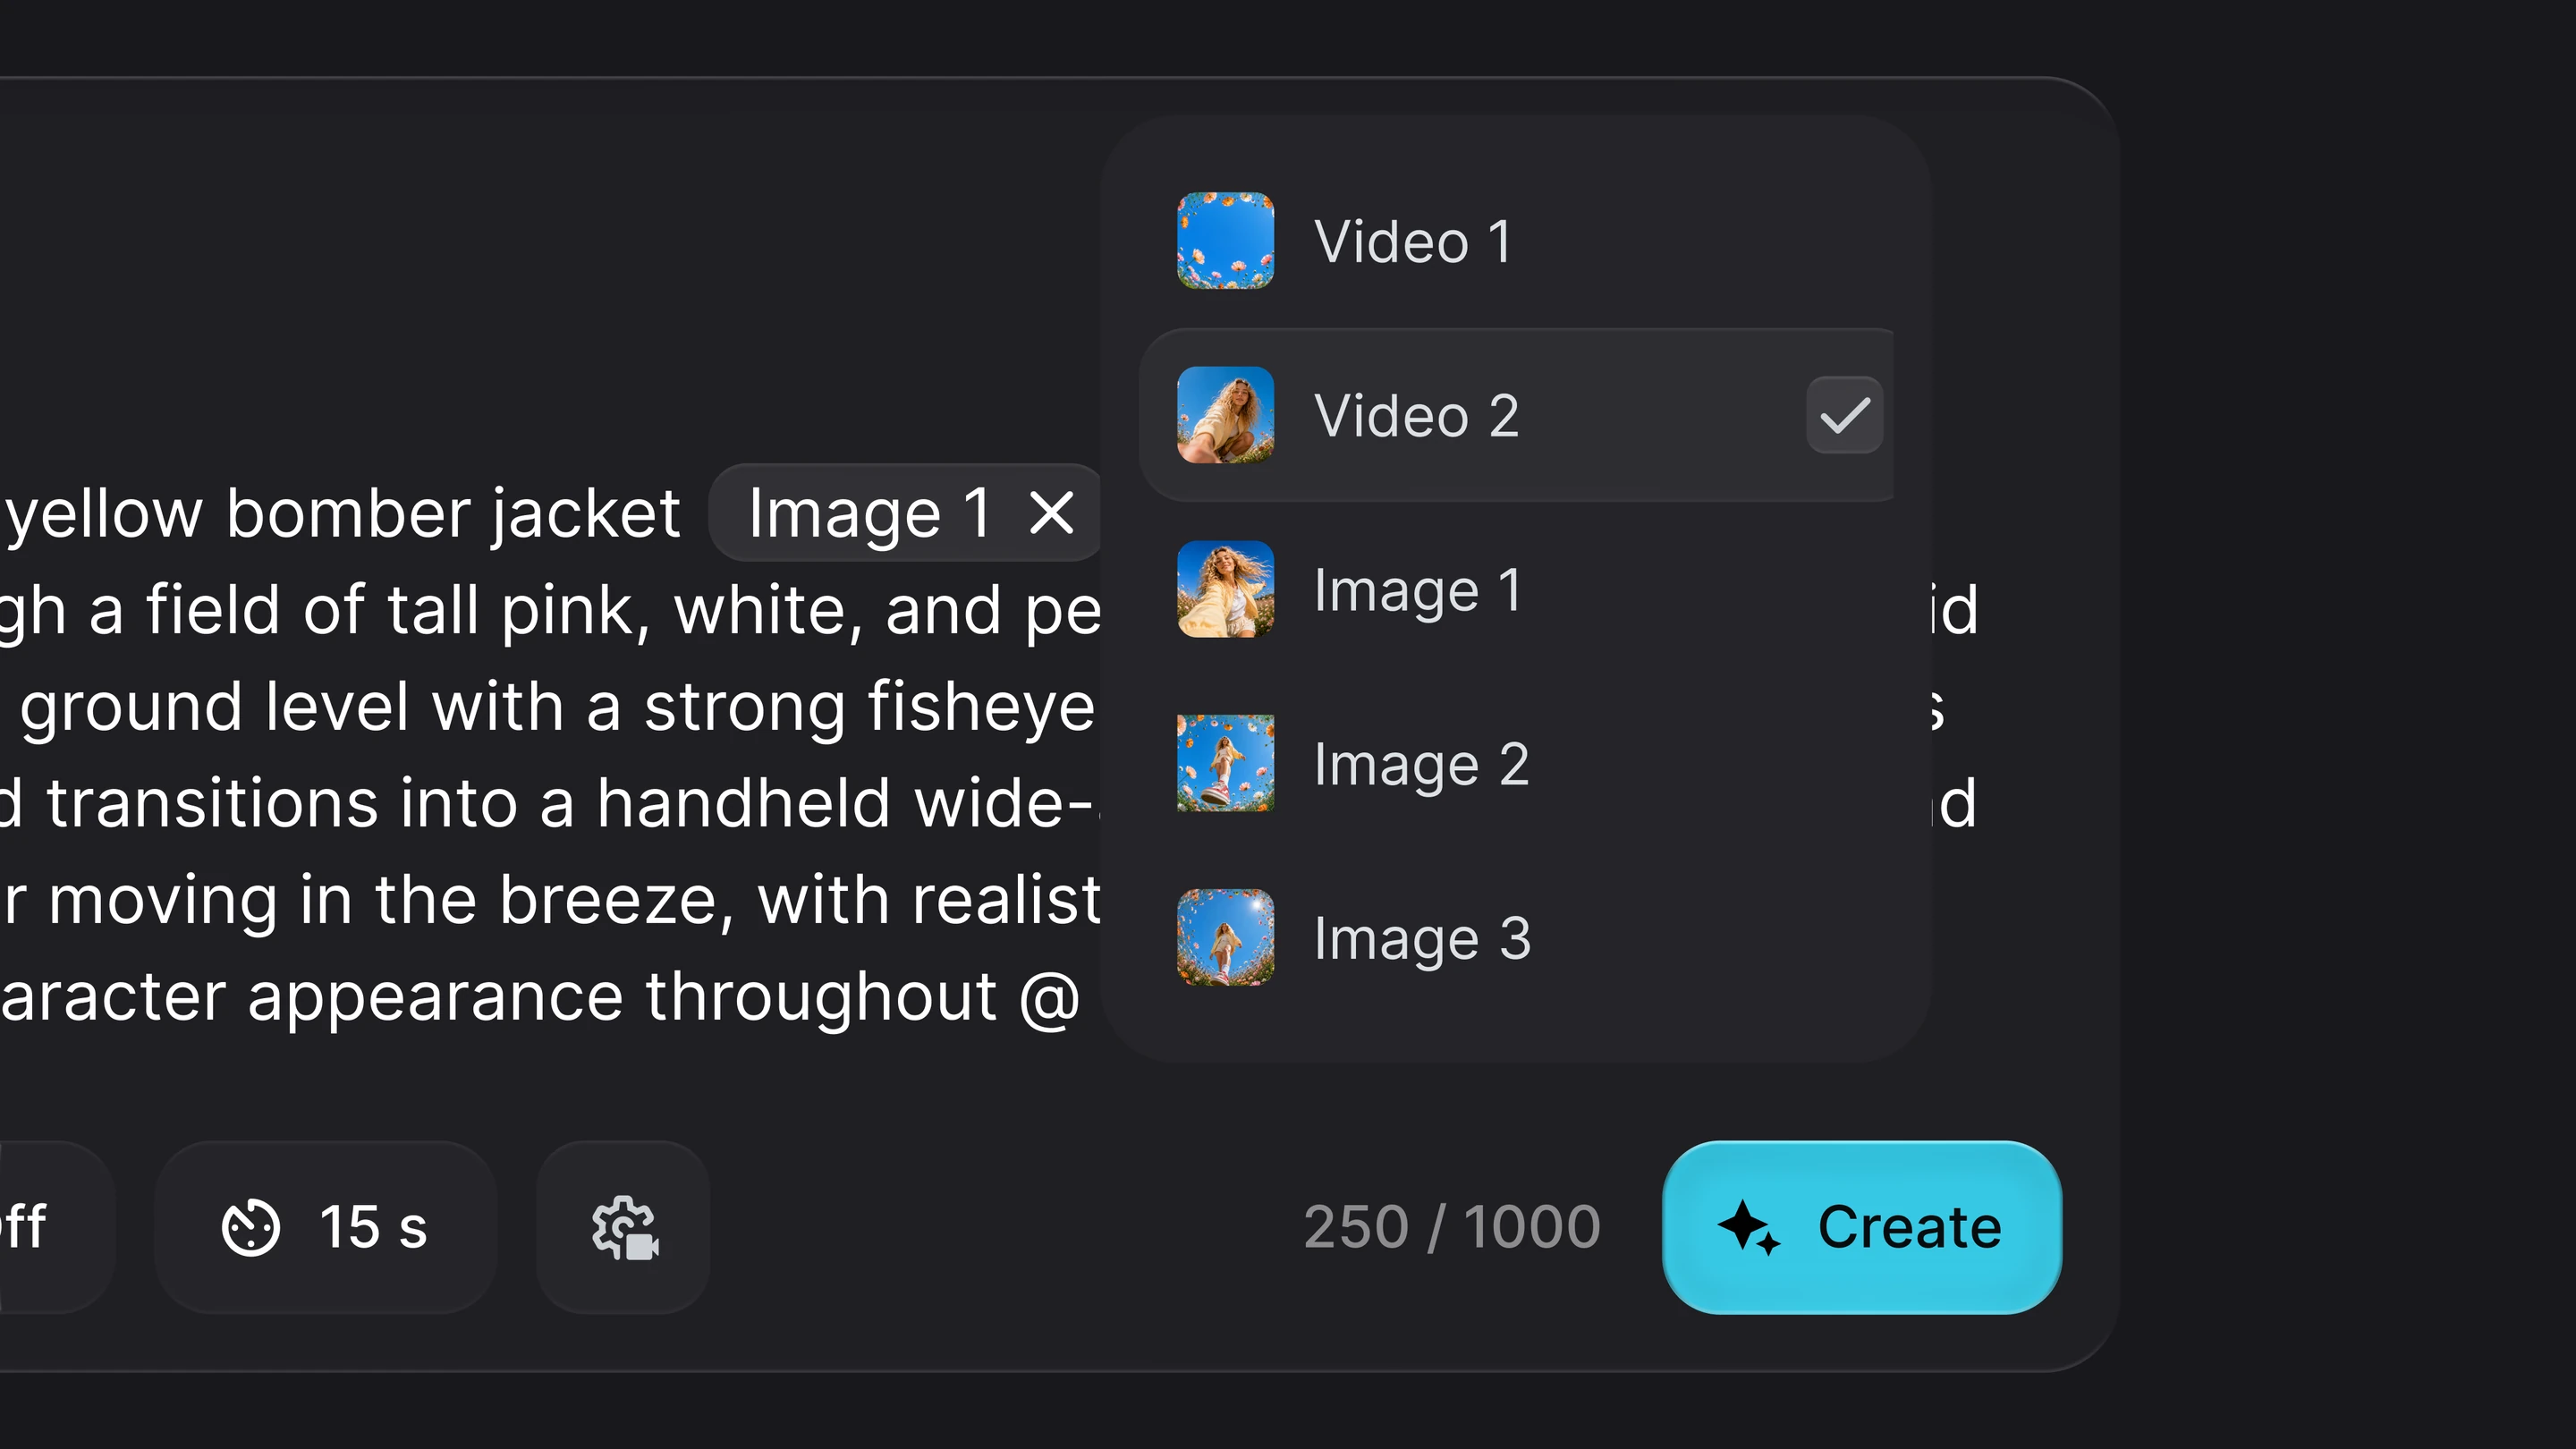Choose Image 2 from the reference list
Image resolution: width=2576 pixels, height=1449 pixels.
[1515, 763]
